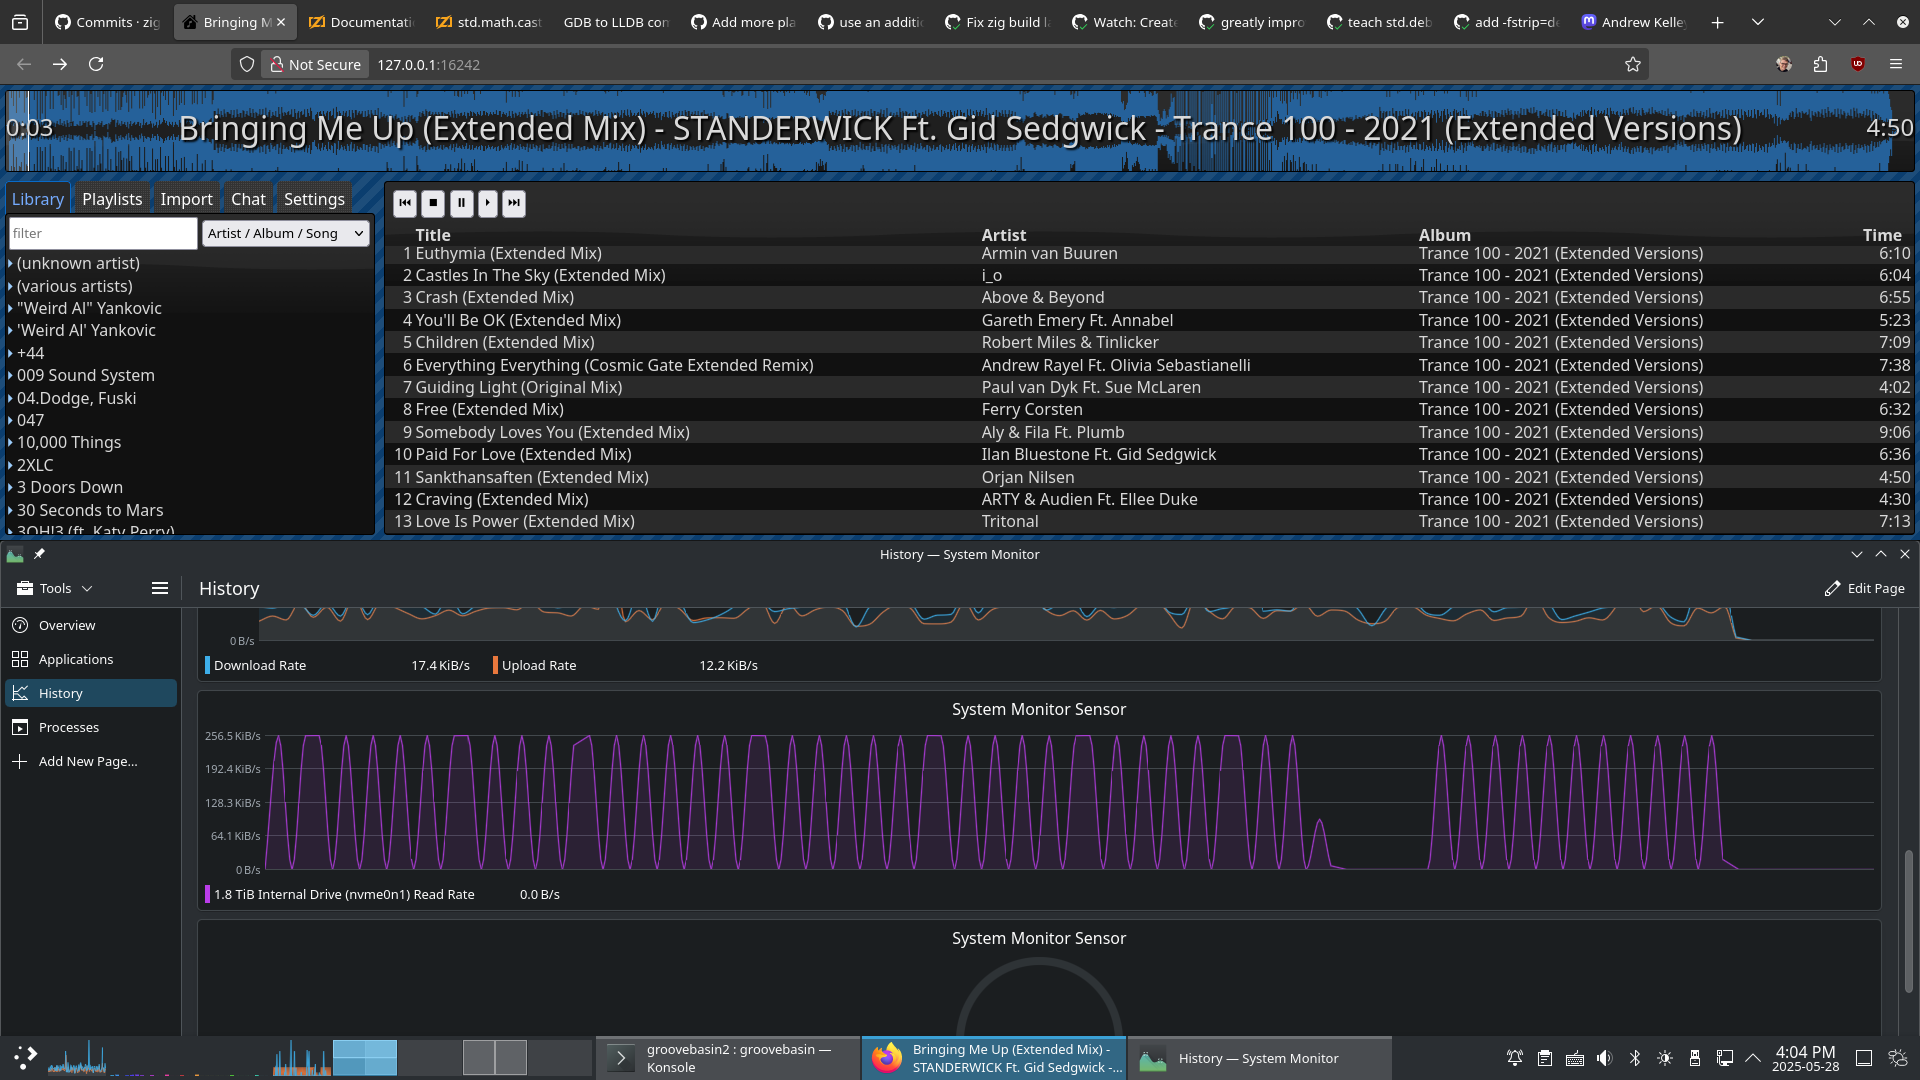
Task: Open screen brightness tray icon
Action: (x=1665, y=1058)
